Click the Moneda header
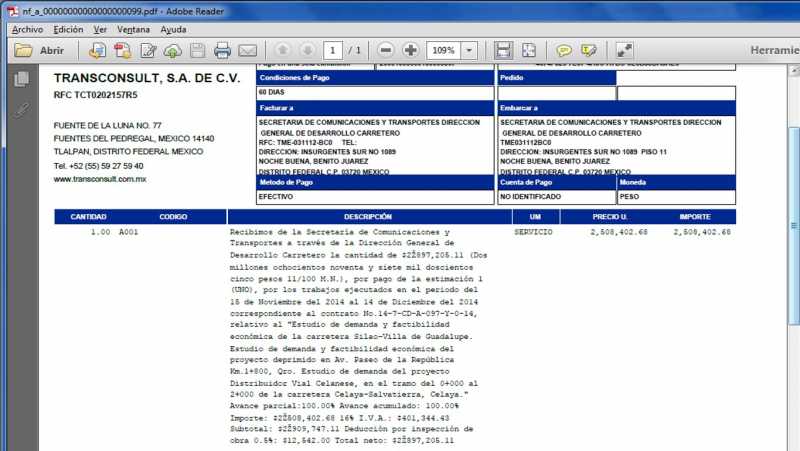Viewport: 800px width, 451px height. pos(677,183)
